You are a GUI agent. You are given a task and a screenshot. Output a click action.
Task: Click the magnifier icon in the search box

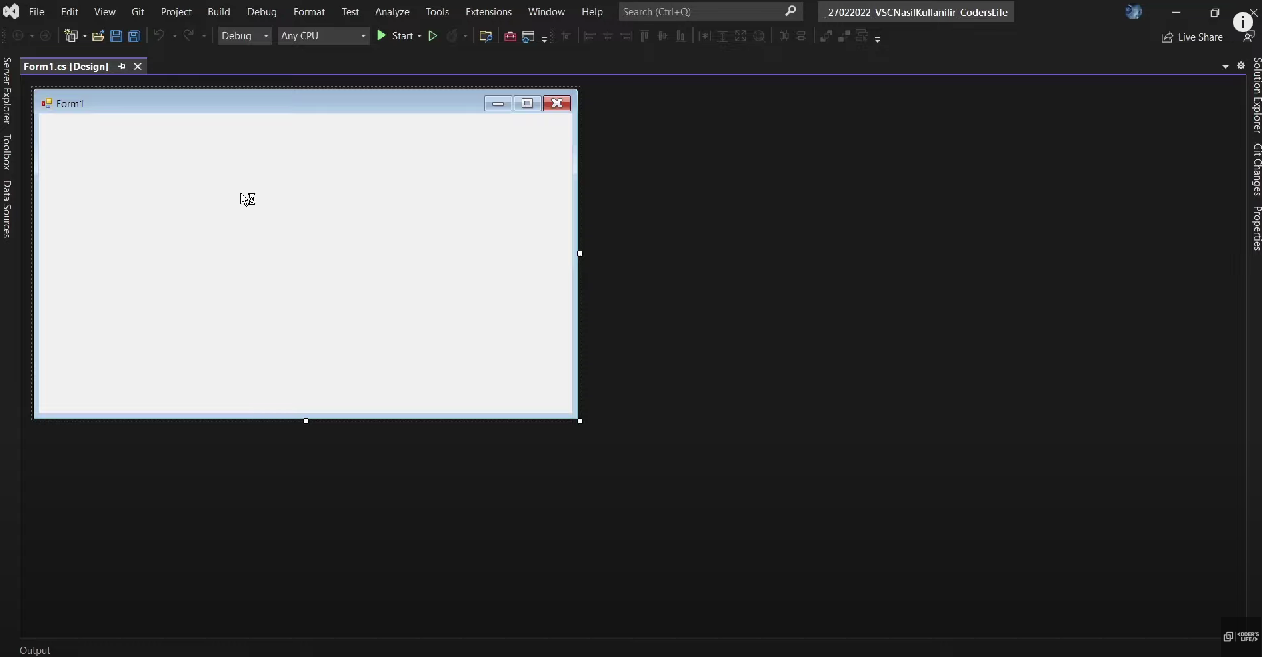(791, 12)
